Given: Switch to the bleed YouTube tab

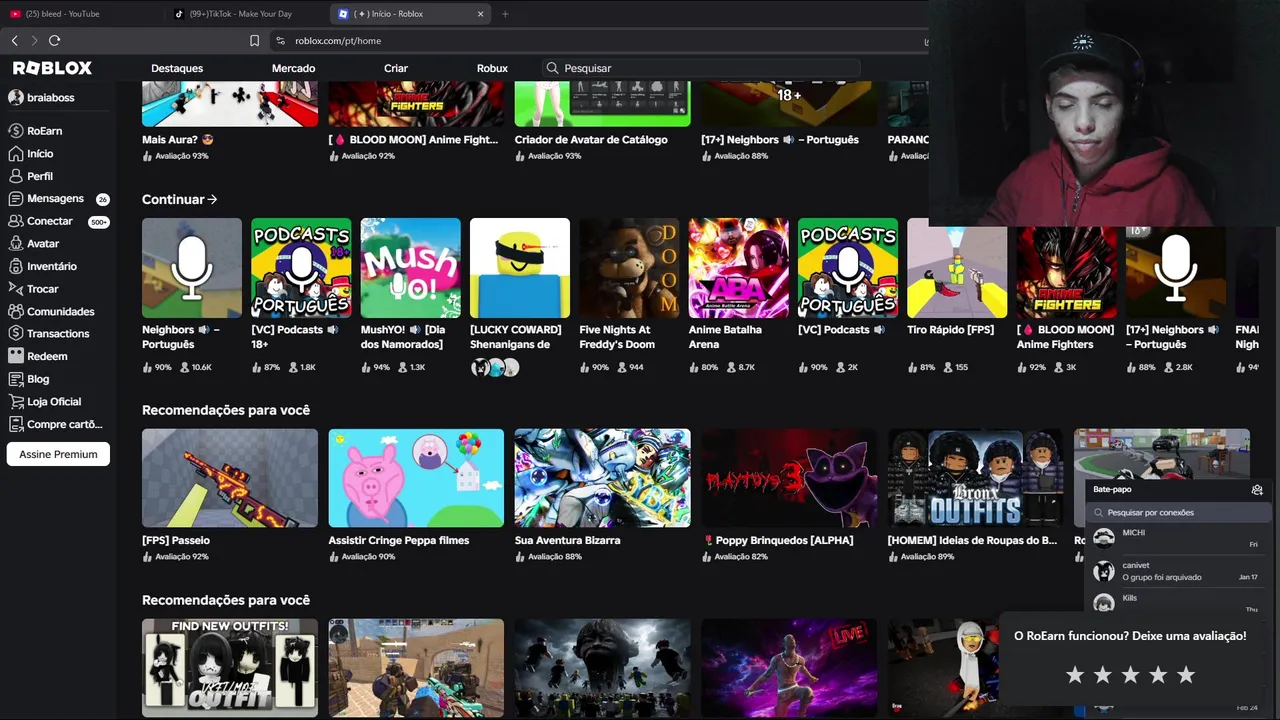Looking at the screenshot, I should pos(83,14).
